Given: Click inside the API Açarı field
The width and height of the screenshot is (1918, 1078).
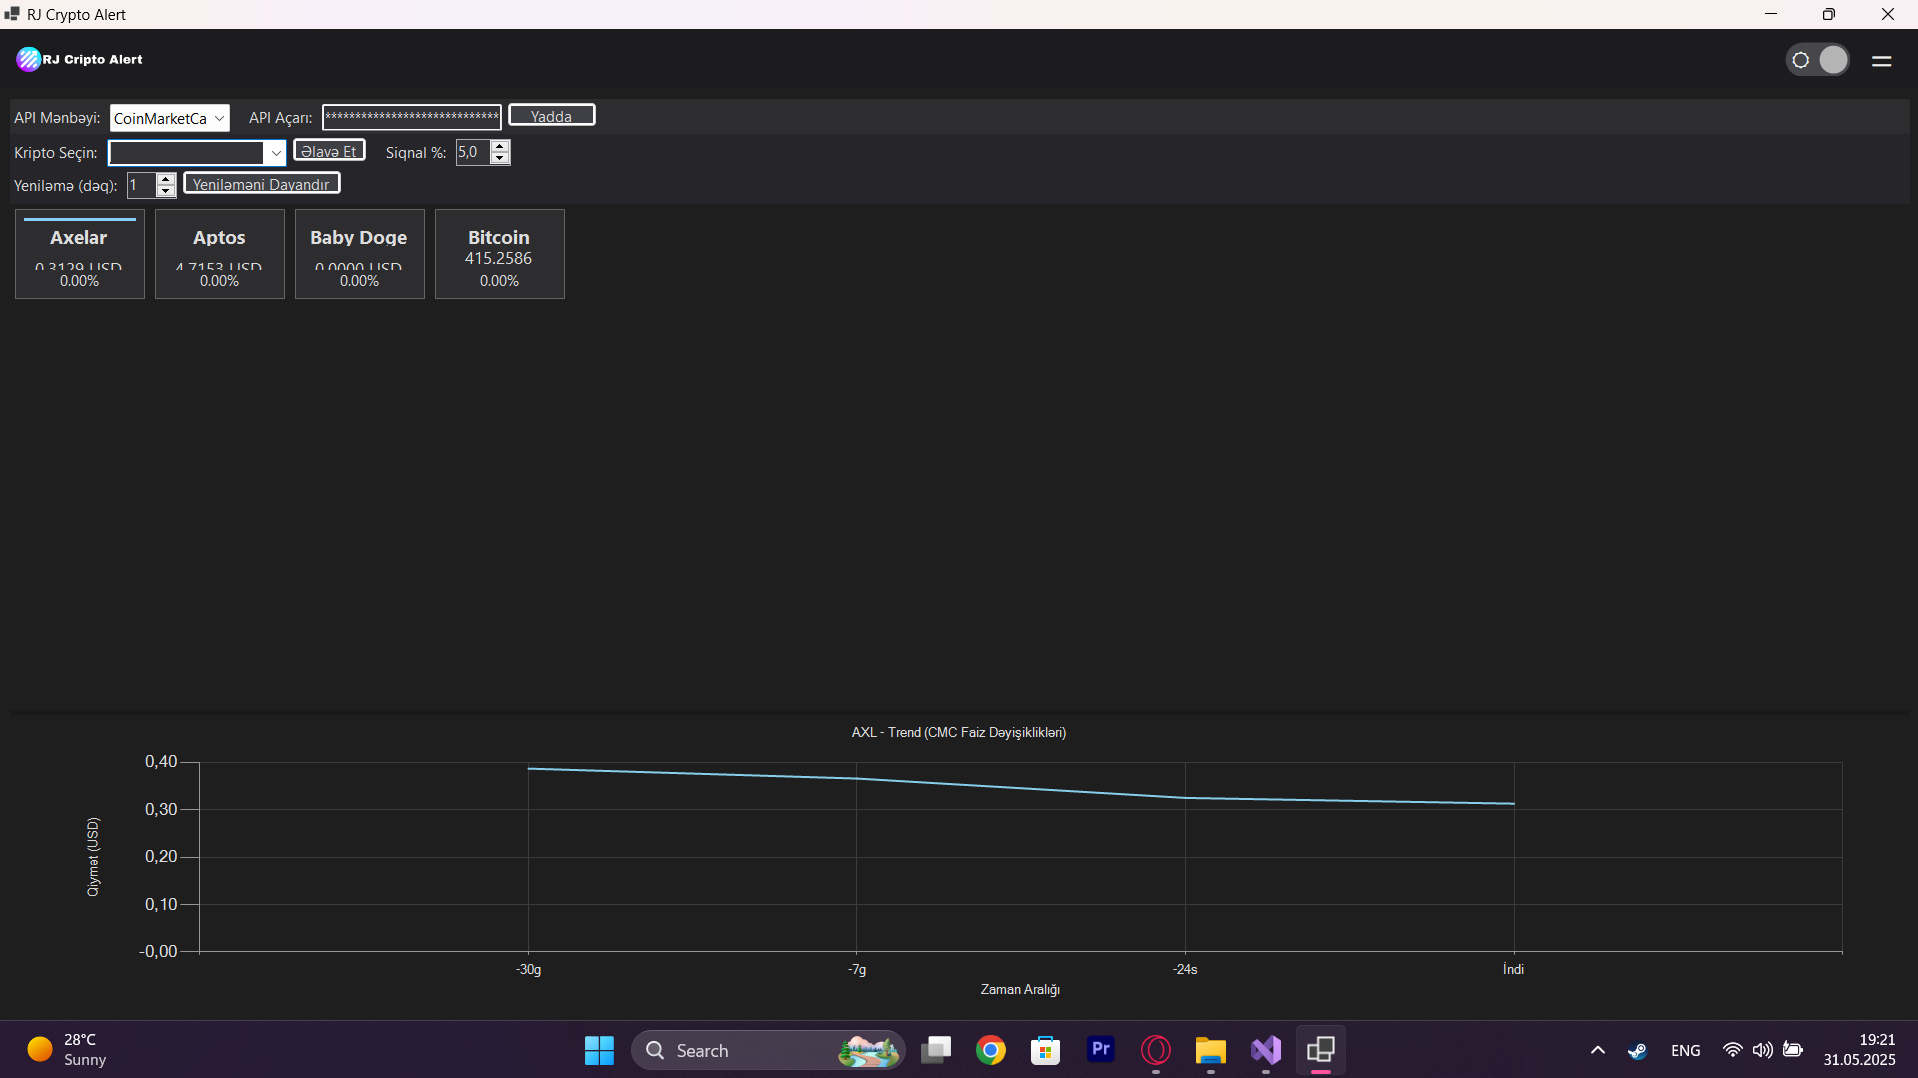Looking at the screenshot, I should (410, 117).
